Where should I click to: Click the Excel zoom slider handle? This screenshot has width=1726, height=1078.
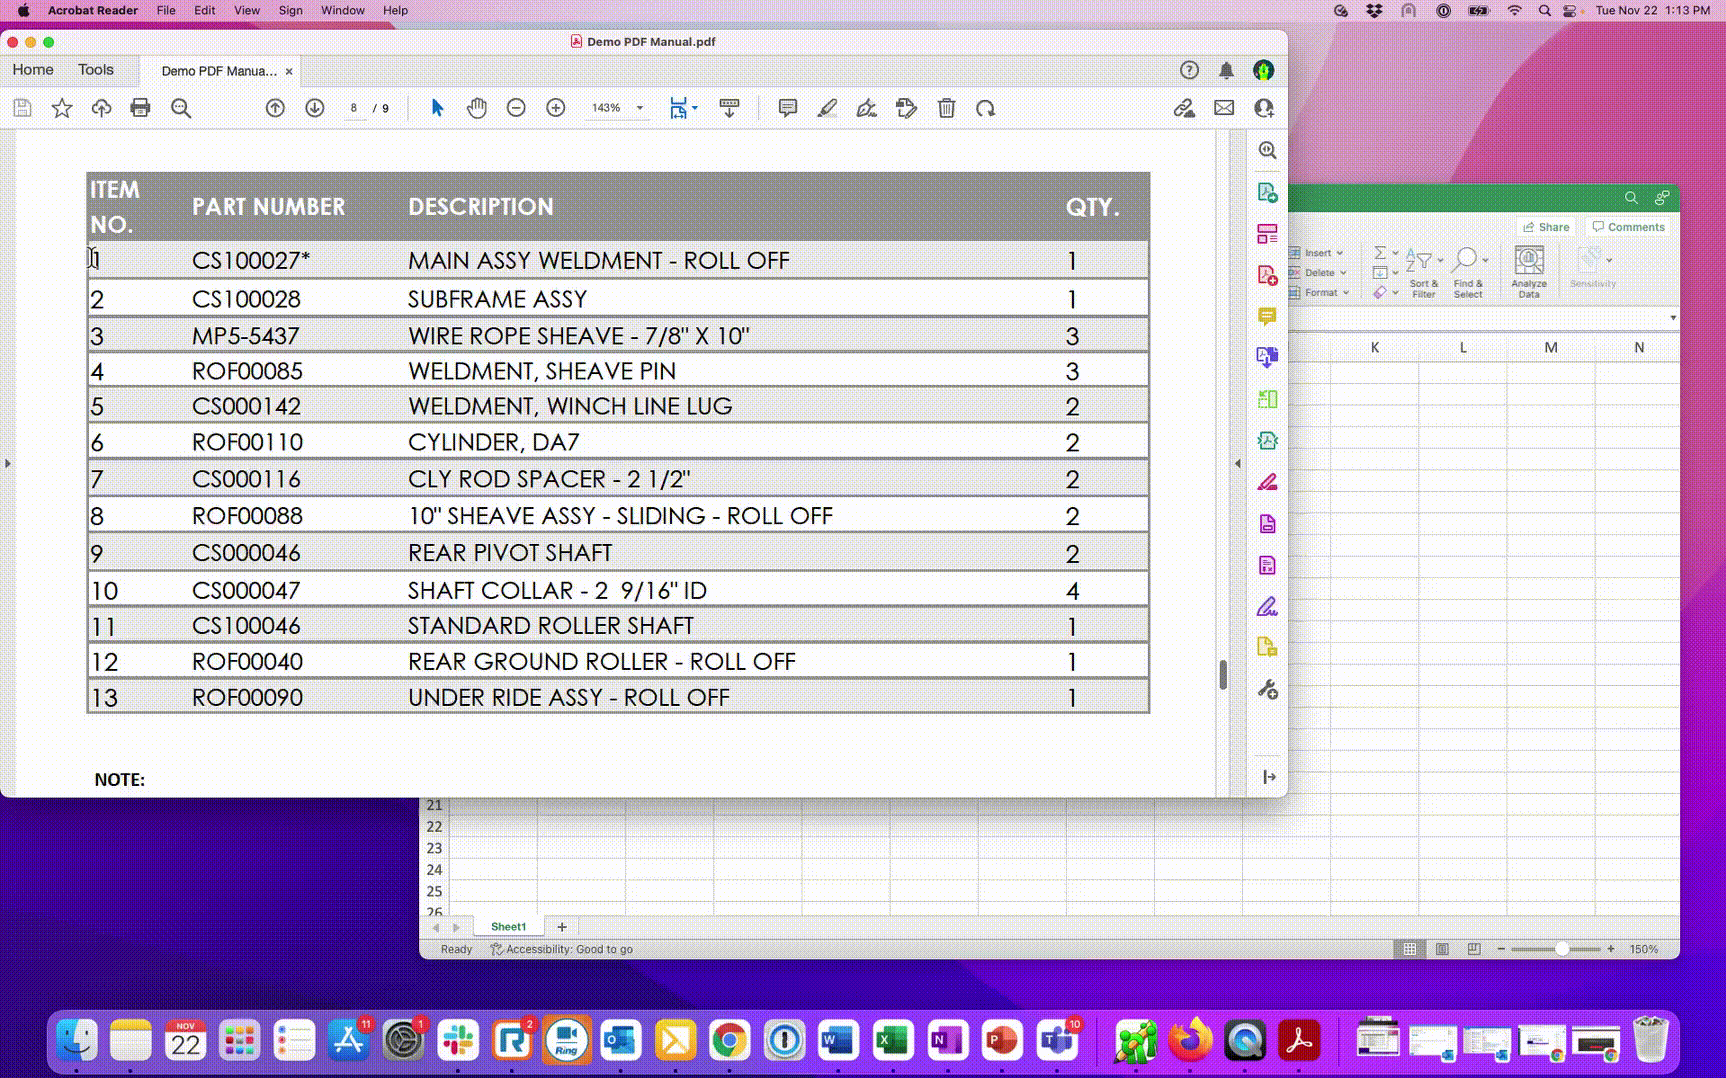click(1561, 949)
